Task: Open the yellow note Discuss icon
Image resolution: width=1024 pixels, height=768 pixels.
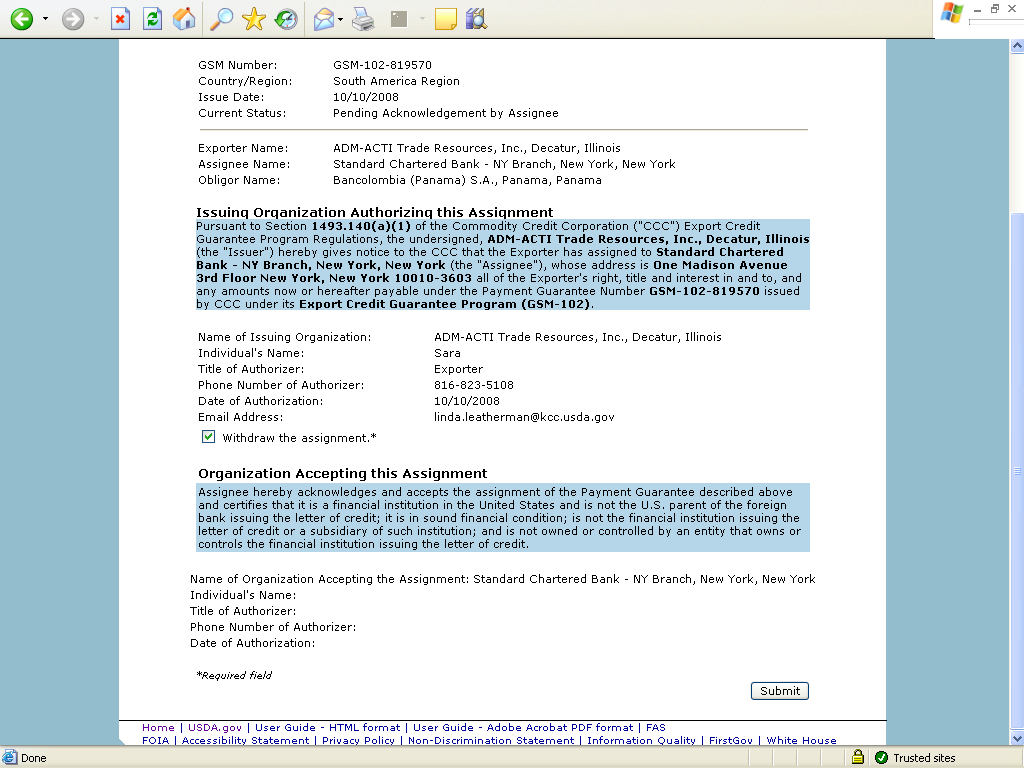Action: [445, 19]
